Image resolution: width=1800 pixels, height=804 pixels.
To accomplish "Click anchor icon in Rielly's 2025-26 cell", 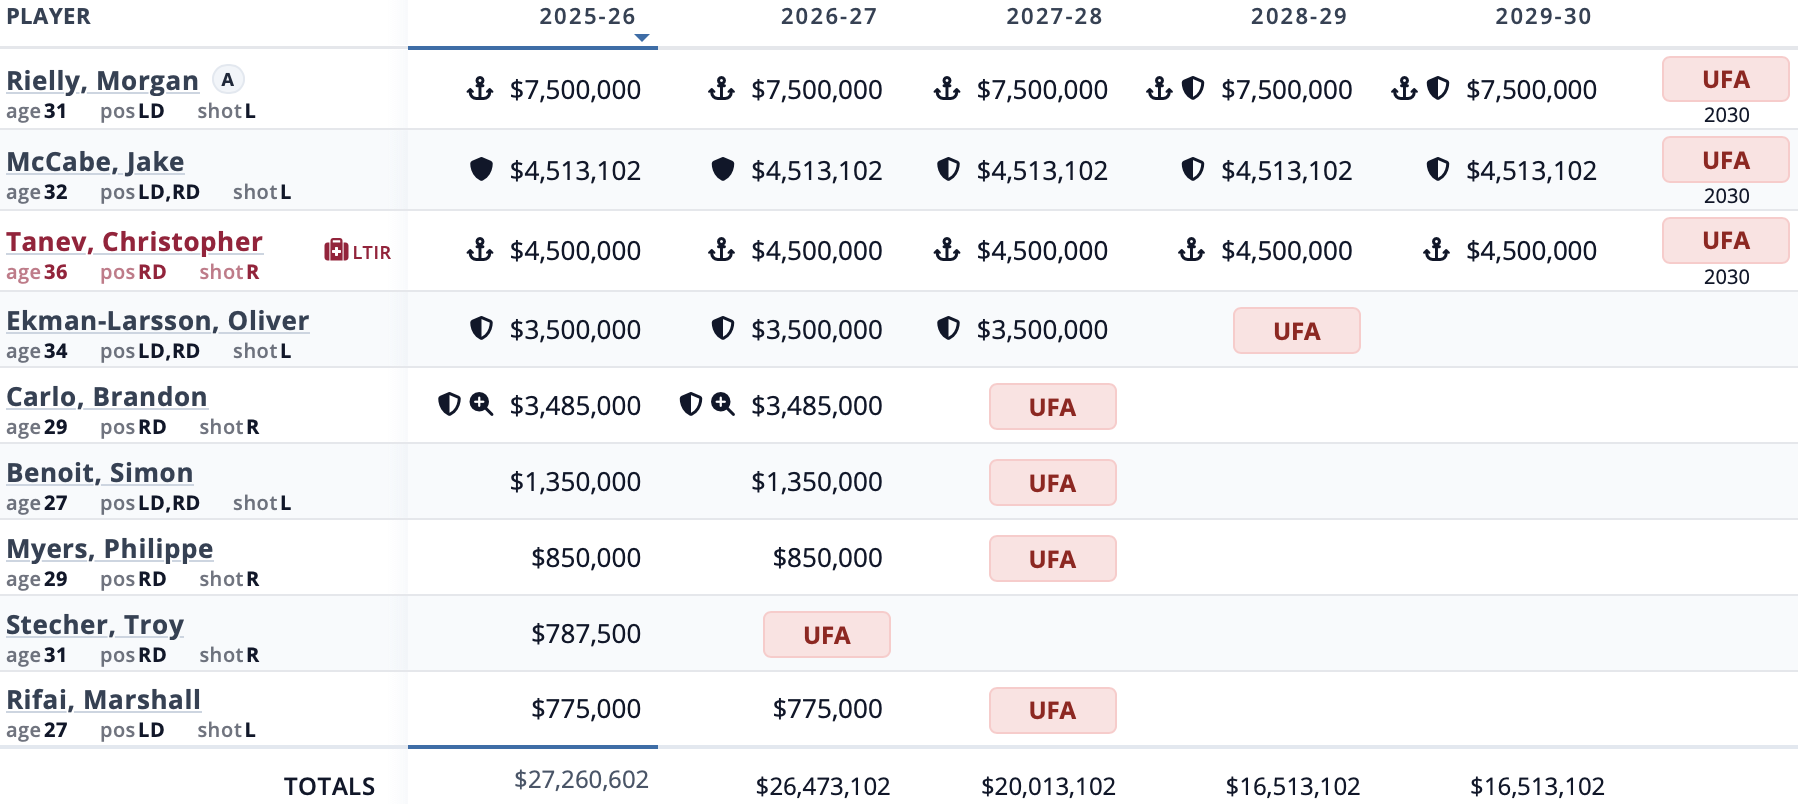I will [x=480, y=90].
